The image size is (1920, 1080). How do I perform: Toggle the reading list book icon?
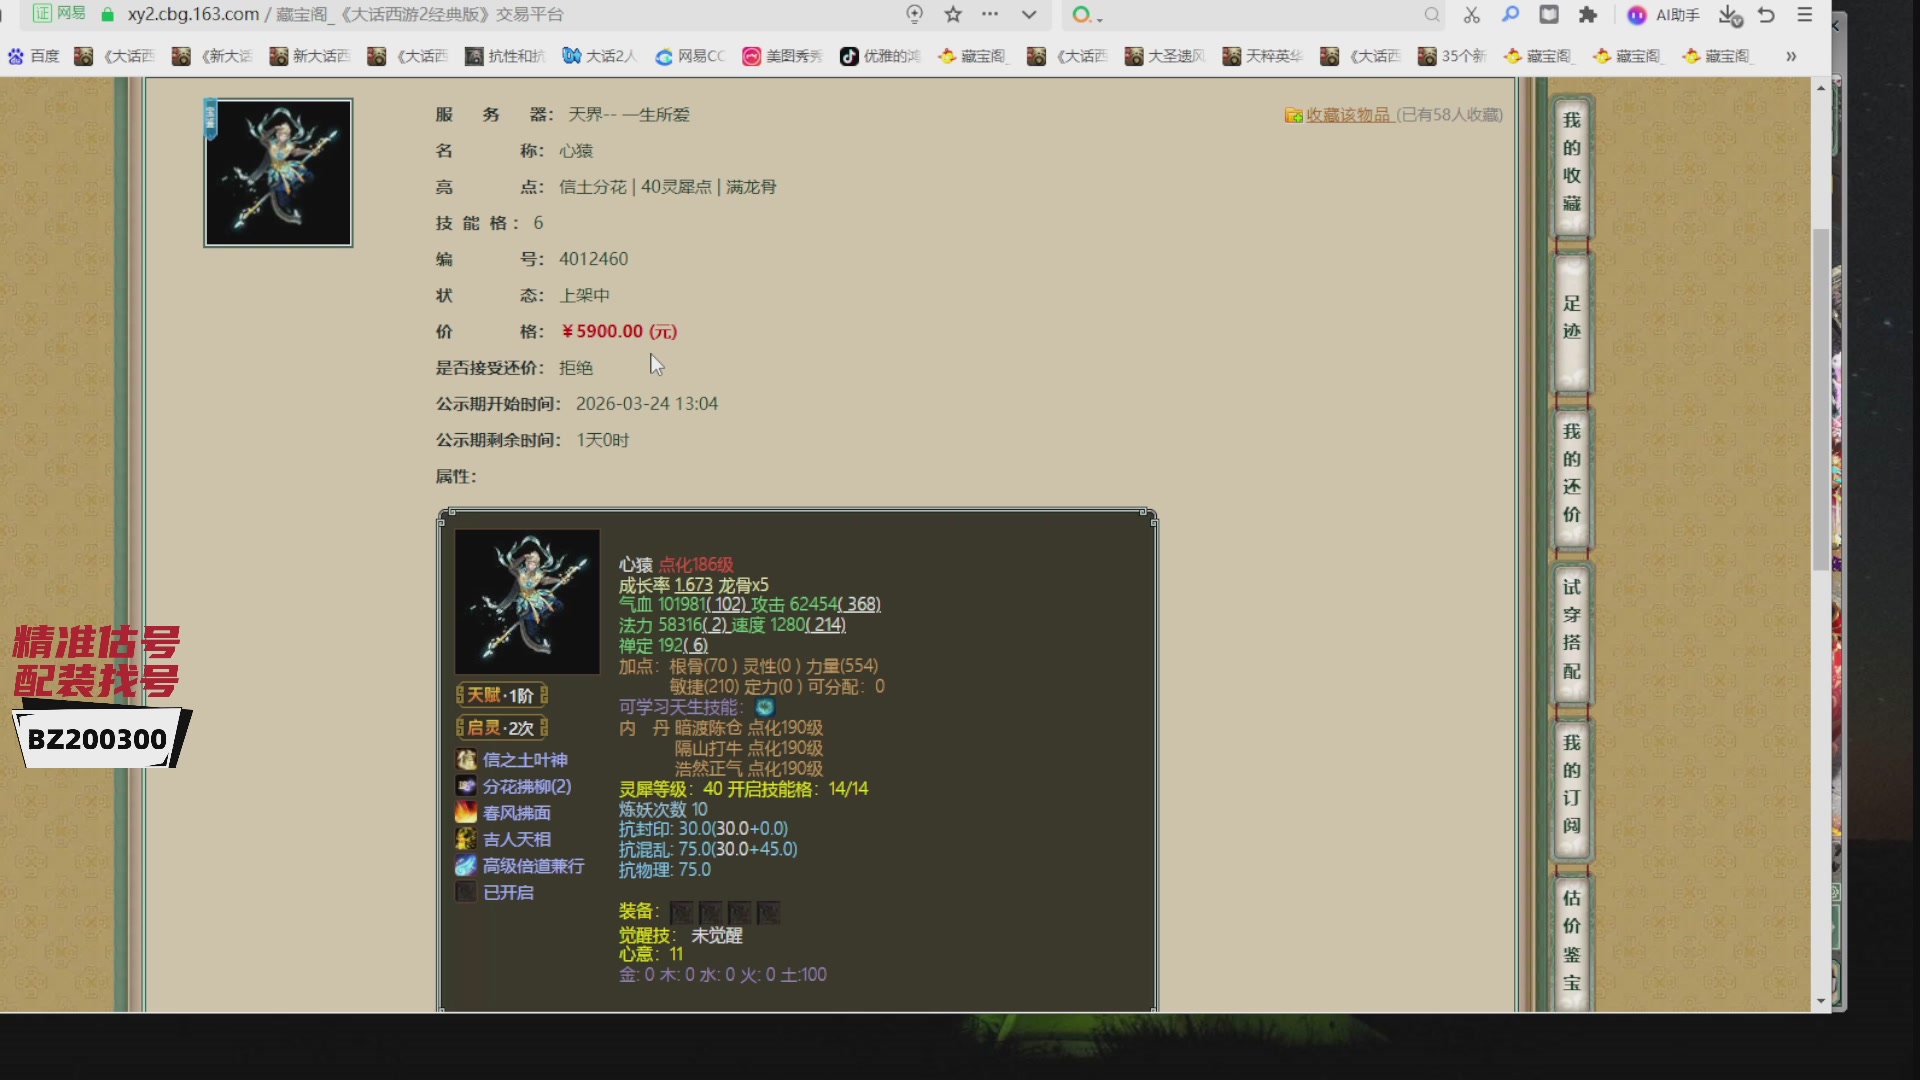(1548, 15)
